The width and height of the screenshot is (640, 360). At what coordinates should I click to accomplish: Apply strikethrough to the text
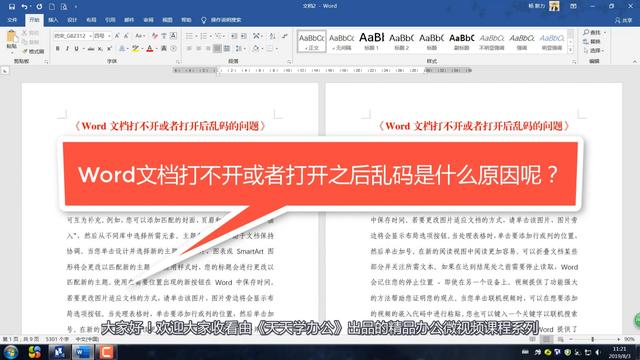(x=91, y=49)
